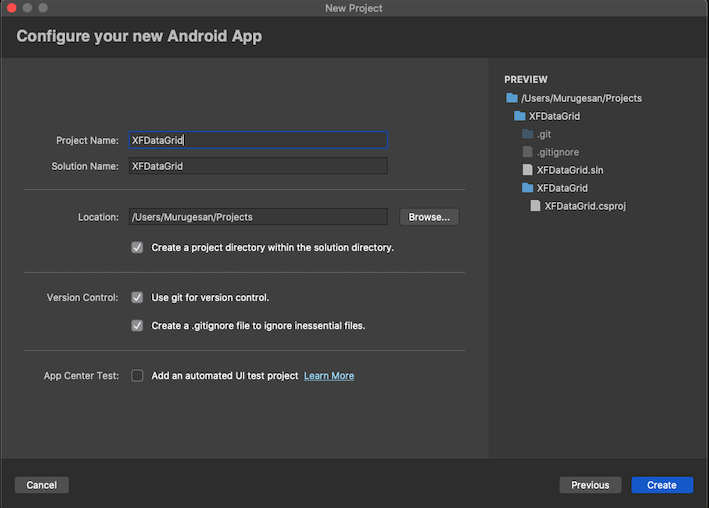Click the .gitignore file icon
Viewport: 709px width, 508px height.
pyautogui.click(x=527, y=152)
